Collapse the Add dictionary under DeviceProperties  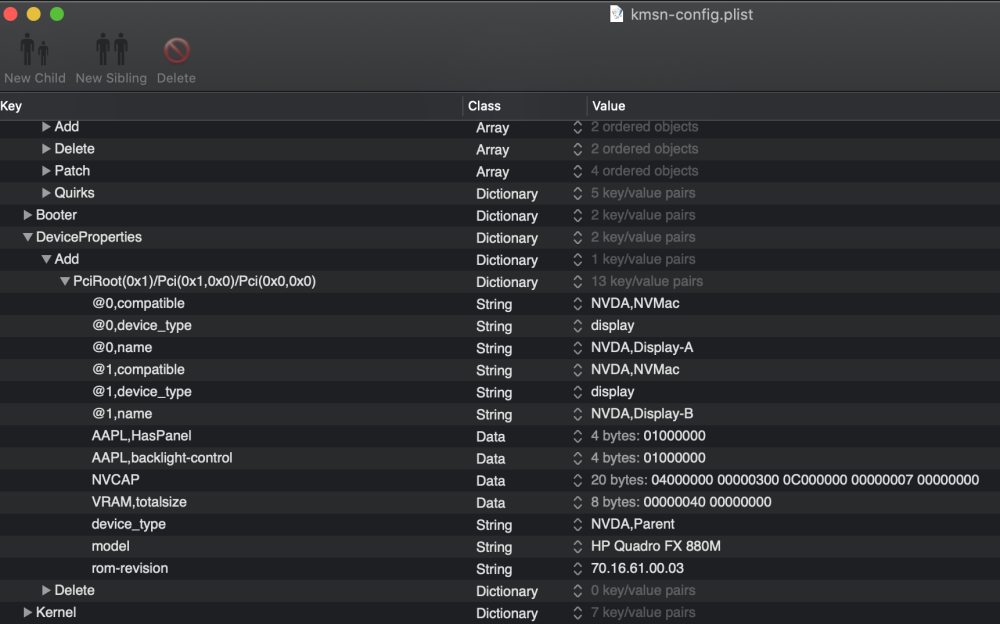tap(46, 259)
